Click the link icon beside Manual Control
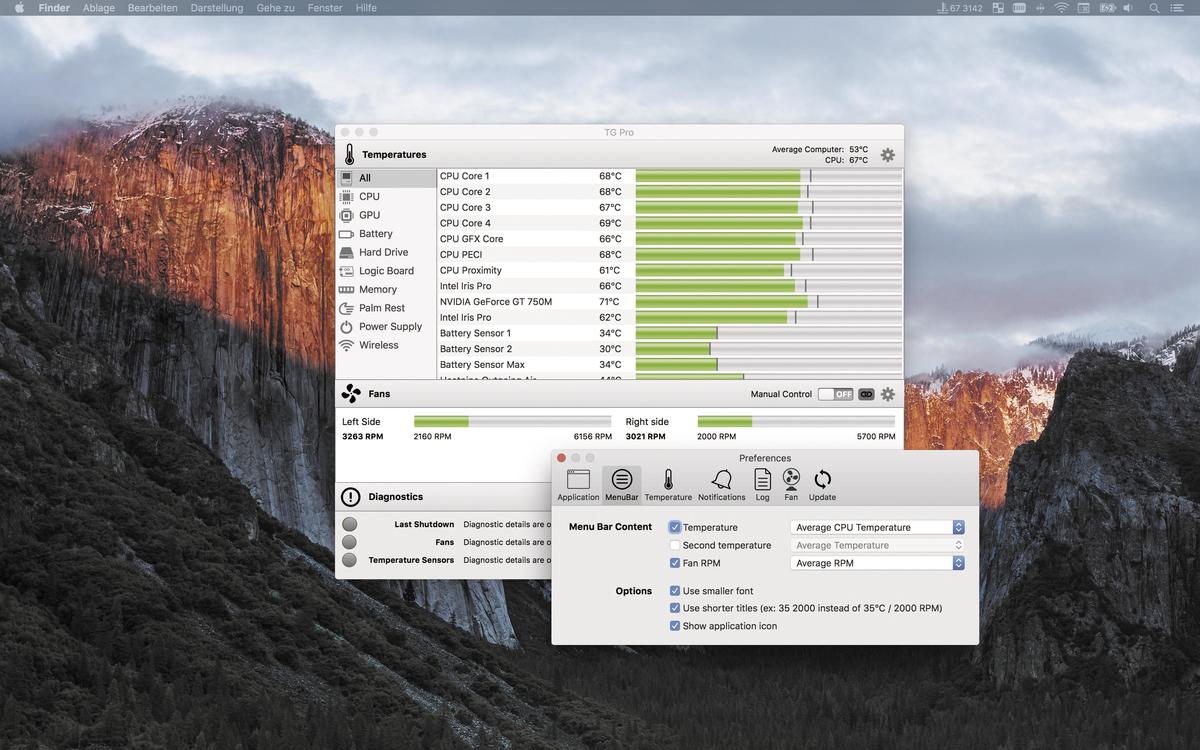Image resolution: width=1200 pixels, height=750 pixels. click(866, 394)
